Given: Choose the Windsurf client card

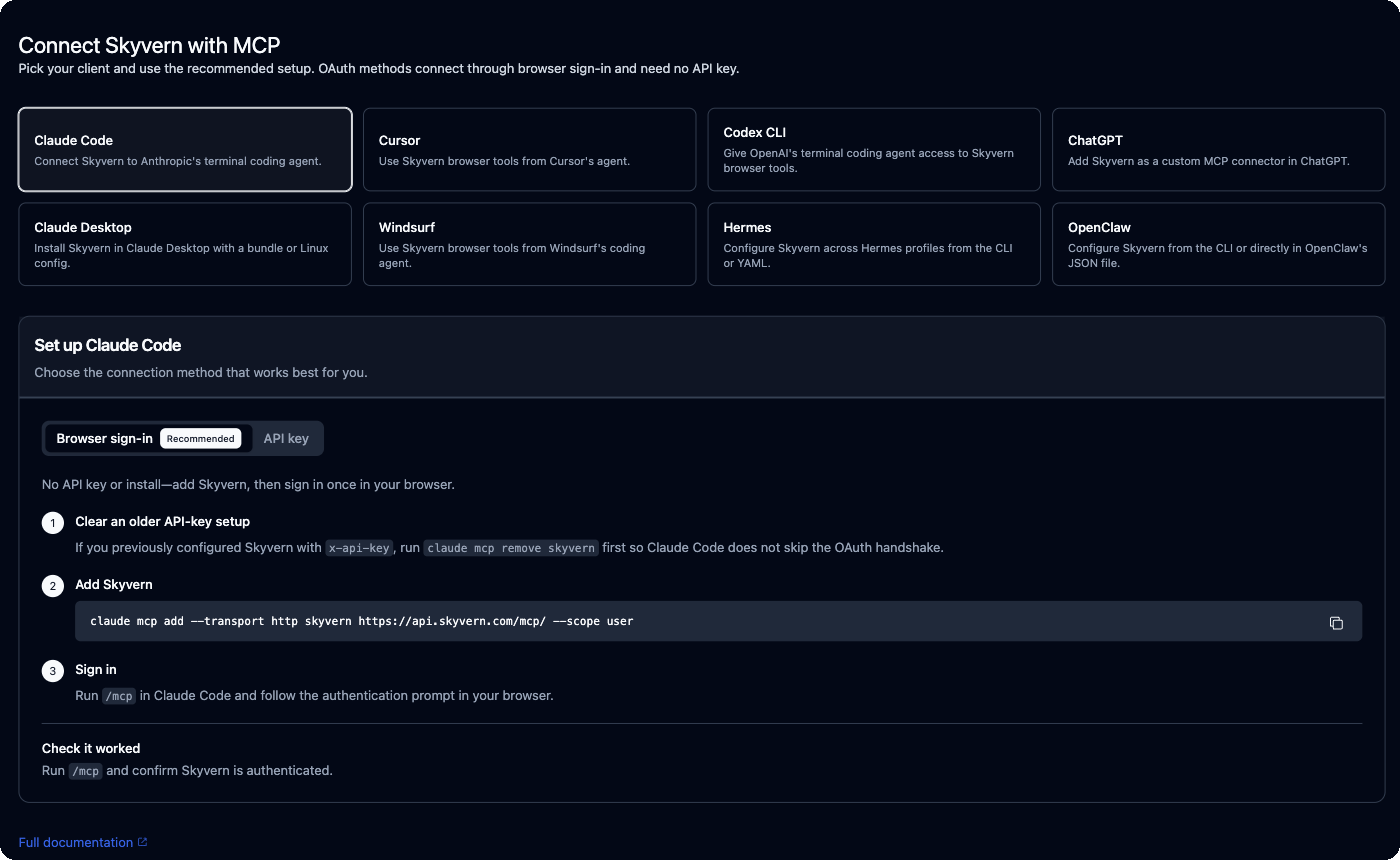Looking at the screenshot, I should click(529, 244).
